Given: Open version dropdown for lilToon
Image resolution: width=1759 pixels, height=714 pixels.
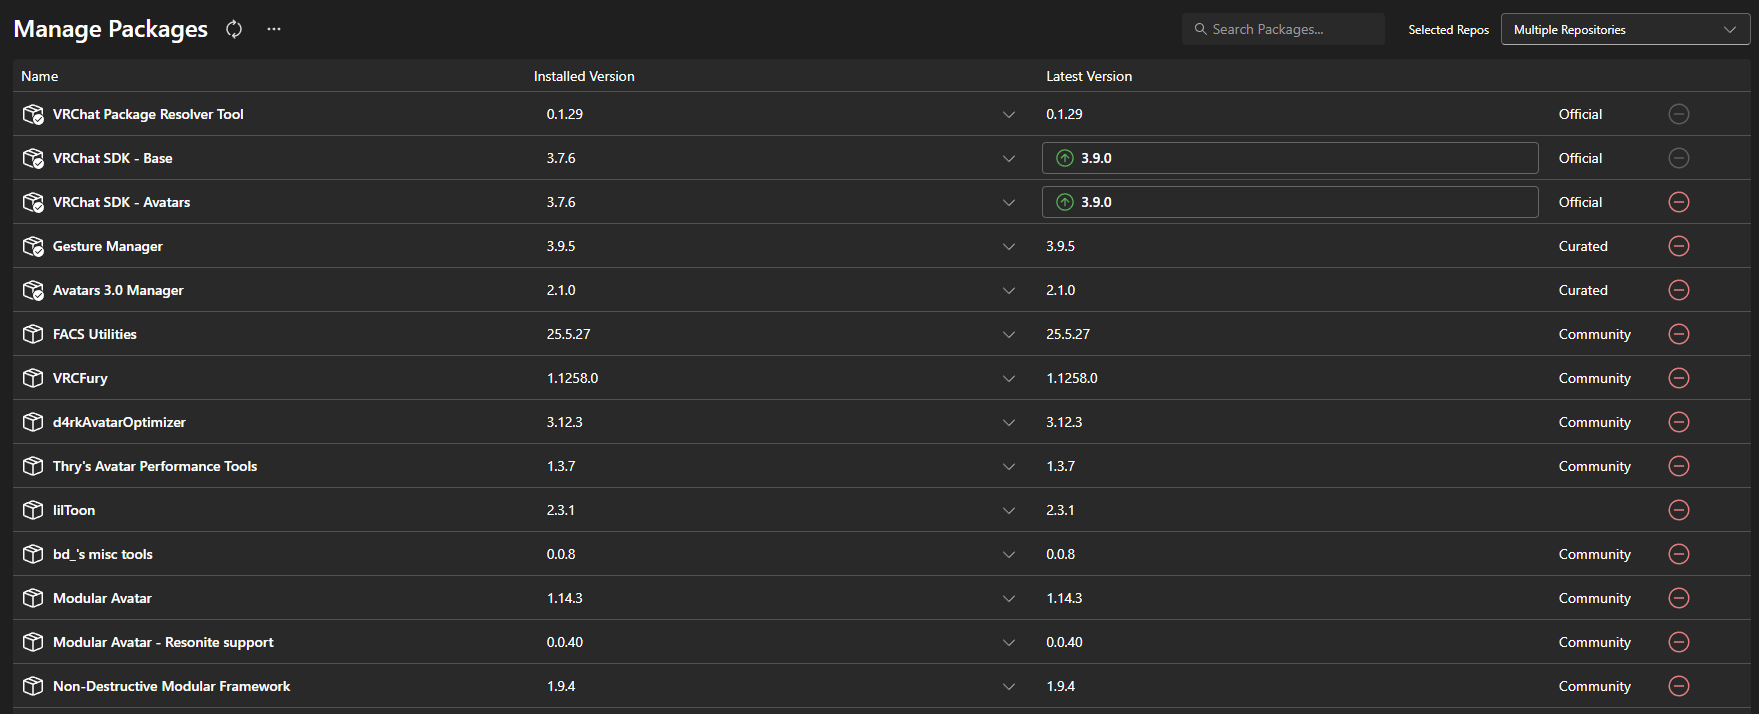Looking at the screenshot, I should click(x=1009, y=511).
